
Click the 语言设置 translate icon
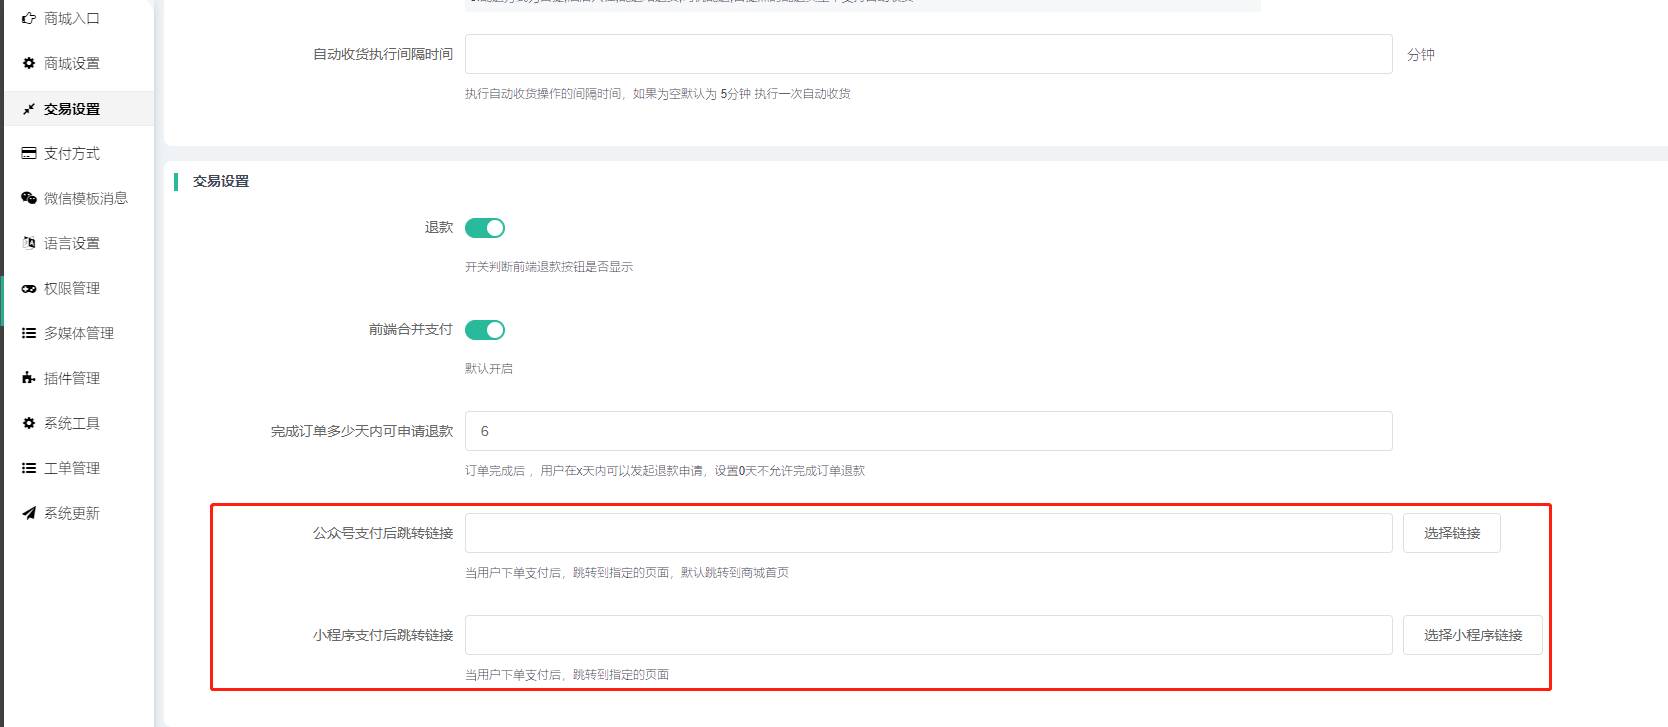coord(29,243)
